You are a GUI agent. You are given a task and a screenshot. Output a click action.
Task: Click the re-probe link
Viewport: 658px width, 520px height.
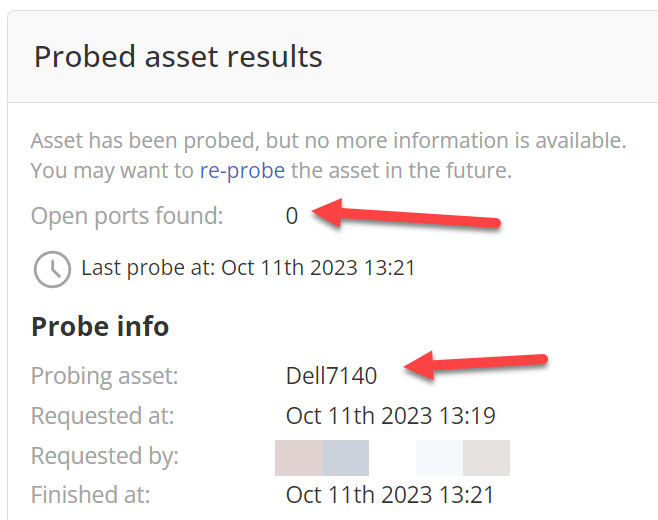coord(242,170)
